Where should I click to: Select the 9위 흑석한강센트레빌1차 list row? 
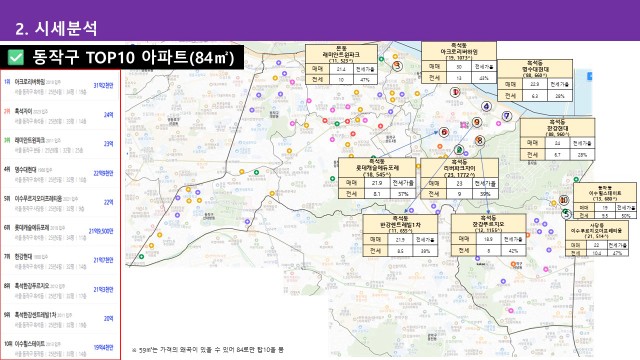point(60,319)
